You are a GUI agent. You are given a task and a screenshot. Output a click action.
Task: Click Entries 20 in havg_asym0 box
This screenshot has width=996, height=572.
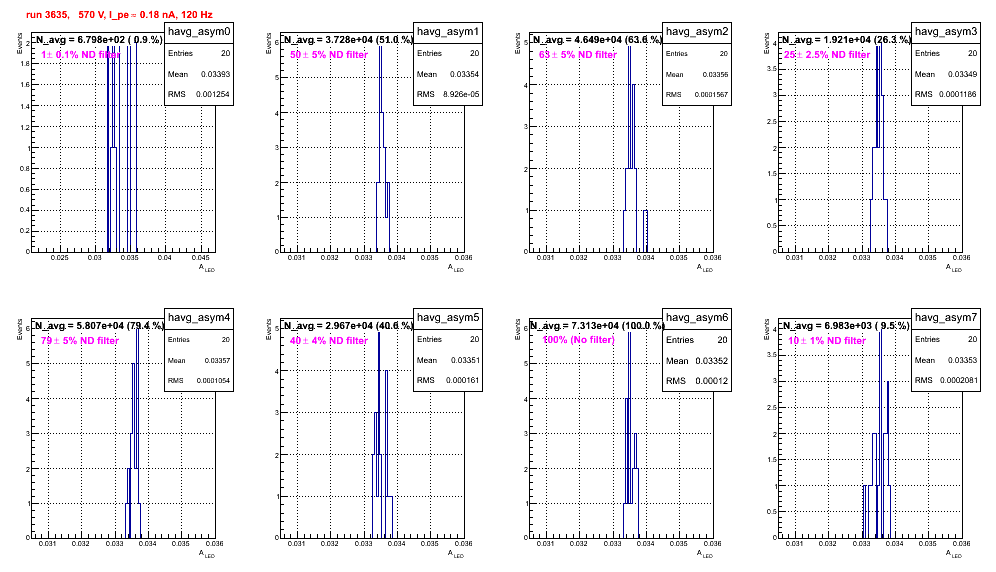(199, 53)
